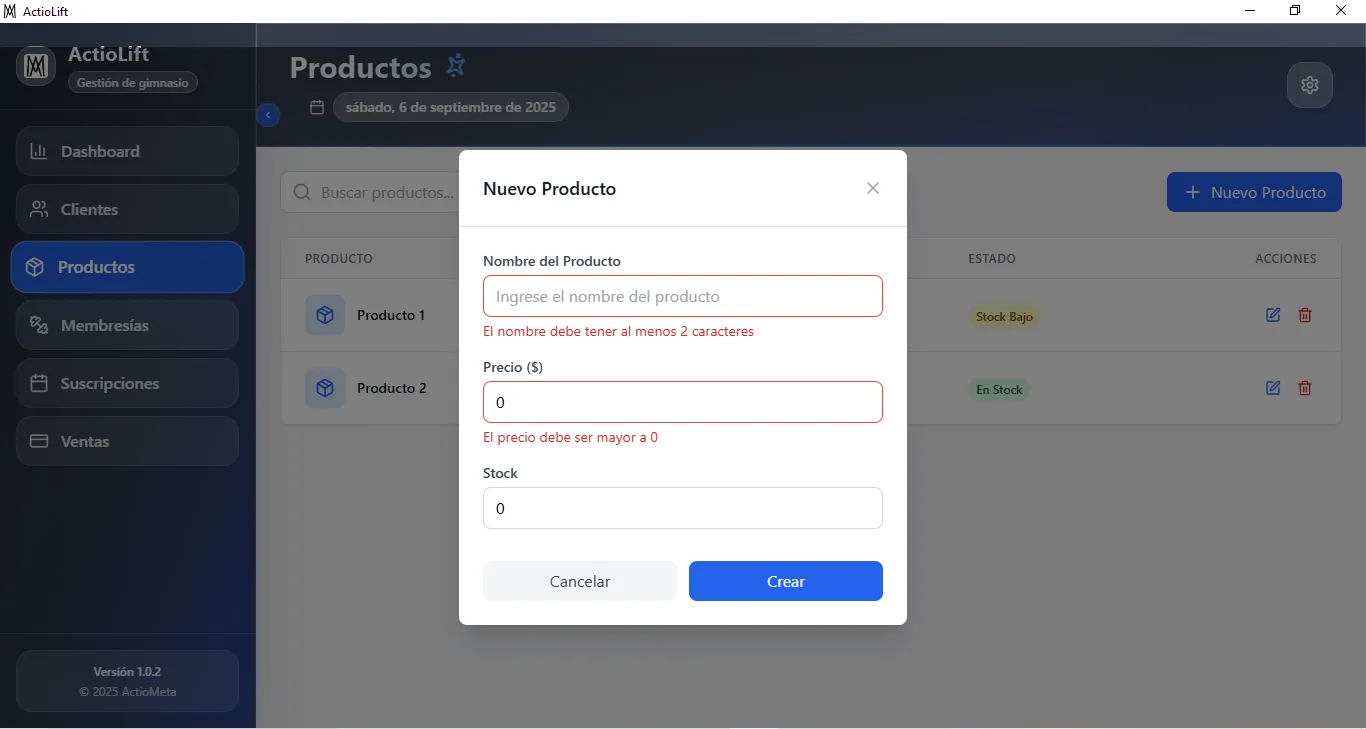Click the Nombre del Producto input field
The height and width of the screenshot is (729, 1366).
tap(683, 296)
